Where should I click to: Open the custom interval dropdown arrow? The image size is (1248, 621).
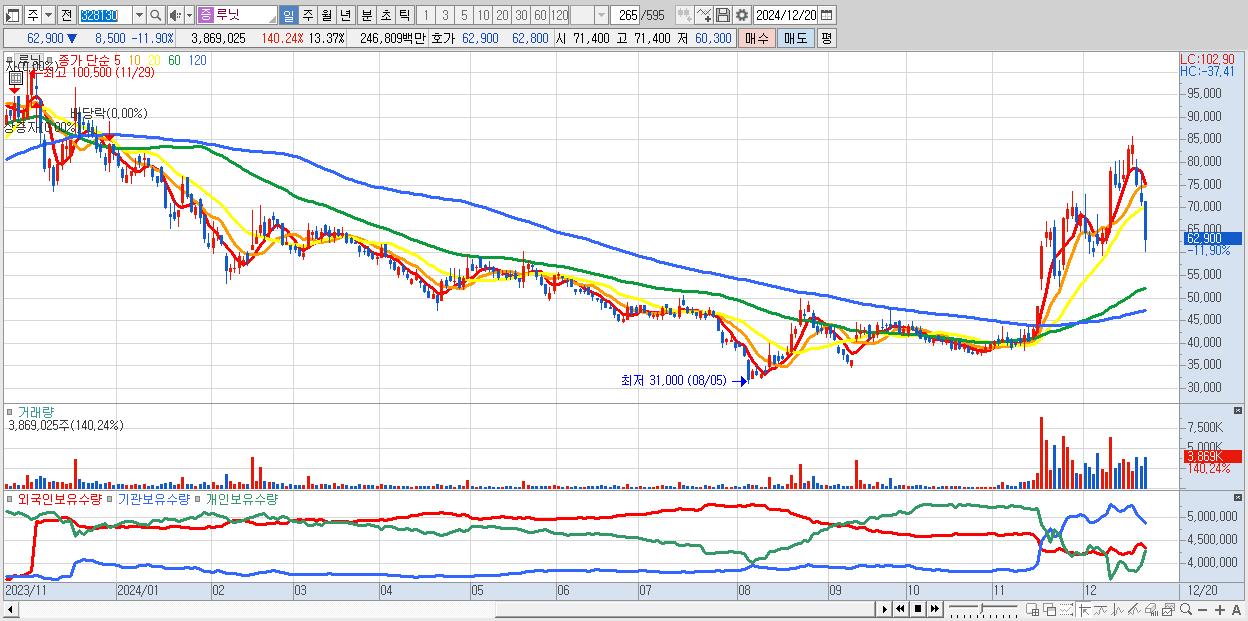click(601, 16)
